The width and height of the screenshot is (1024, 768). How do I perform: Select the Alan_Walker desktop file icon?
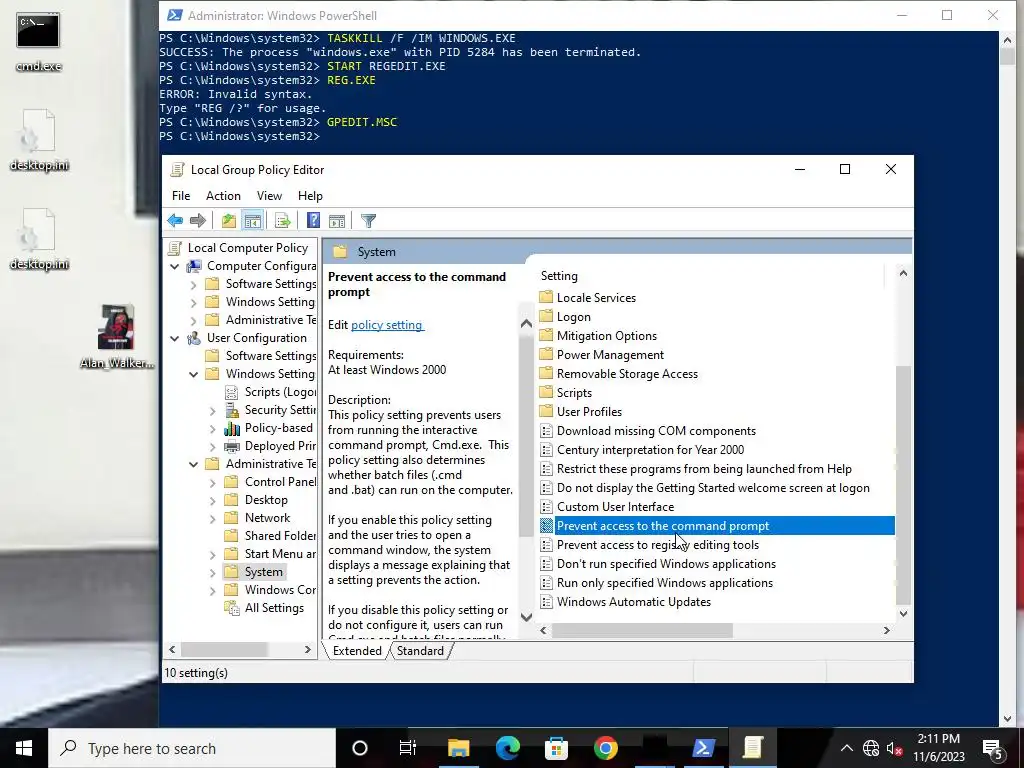[x=117, y=336]
